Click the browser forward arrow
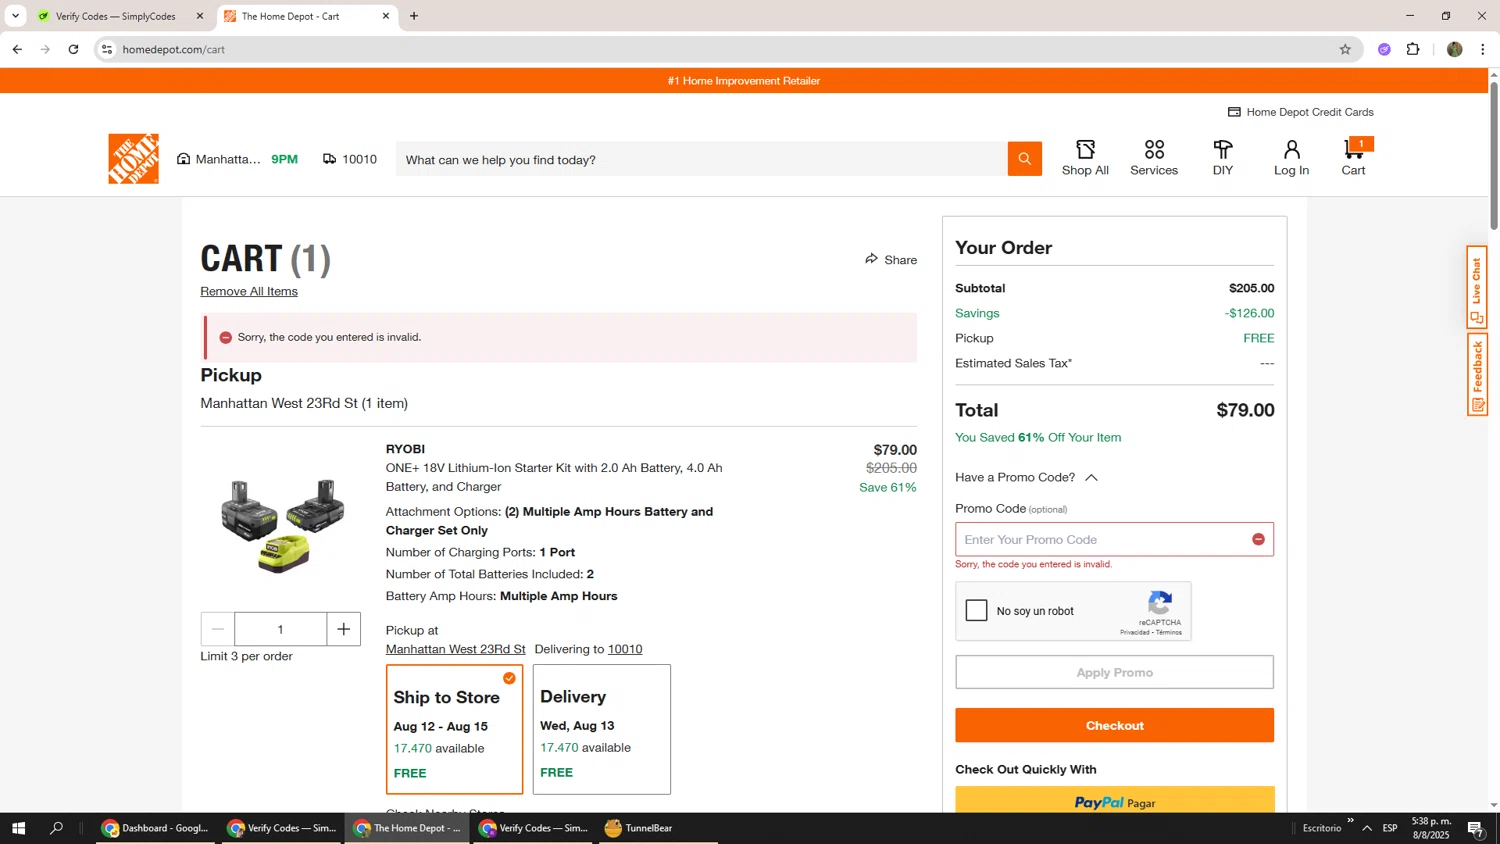1500x844 pixels. 45,49
